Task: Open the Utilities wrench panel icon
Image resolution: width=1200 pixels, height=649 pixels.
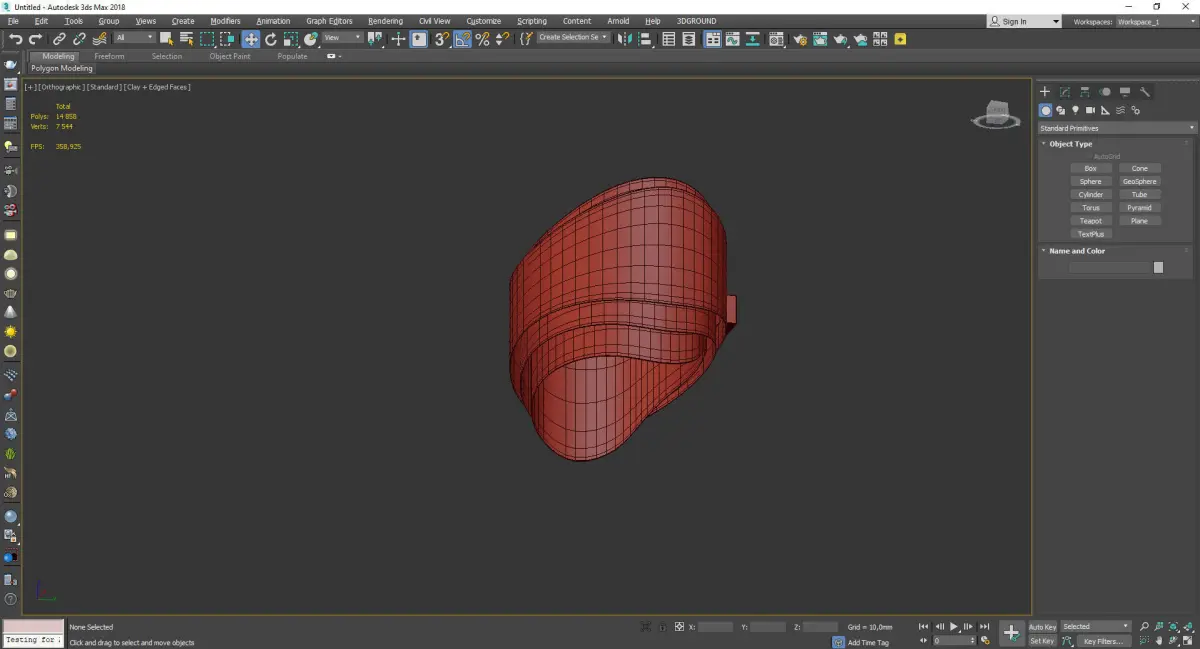Action: click(1145, 91)
